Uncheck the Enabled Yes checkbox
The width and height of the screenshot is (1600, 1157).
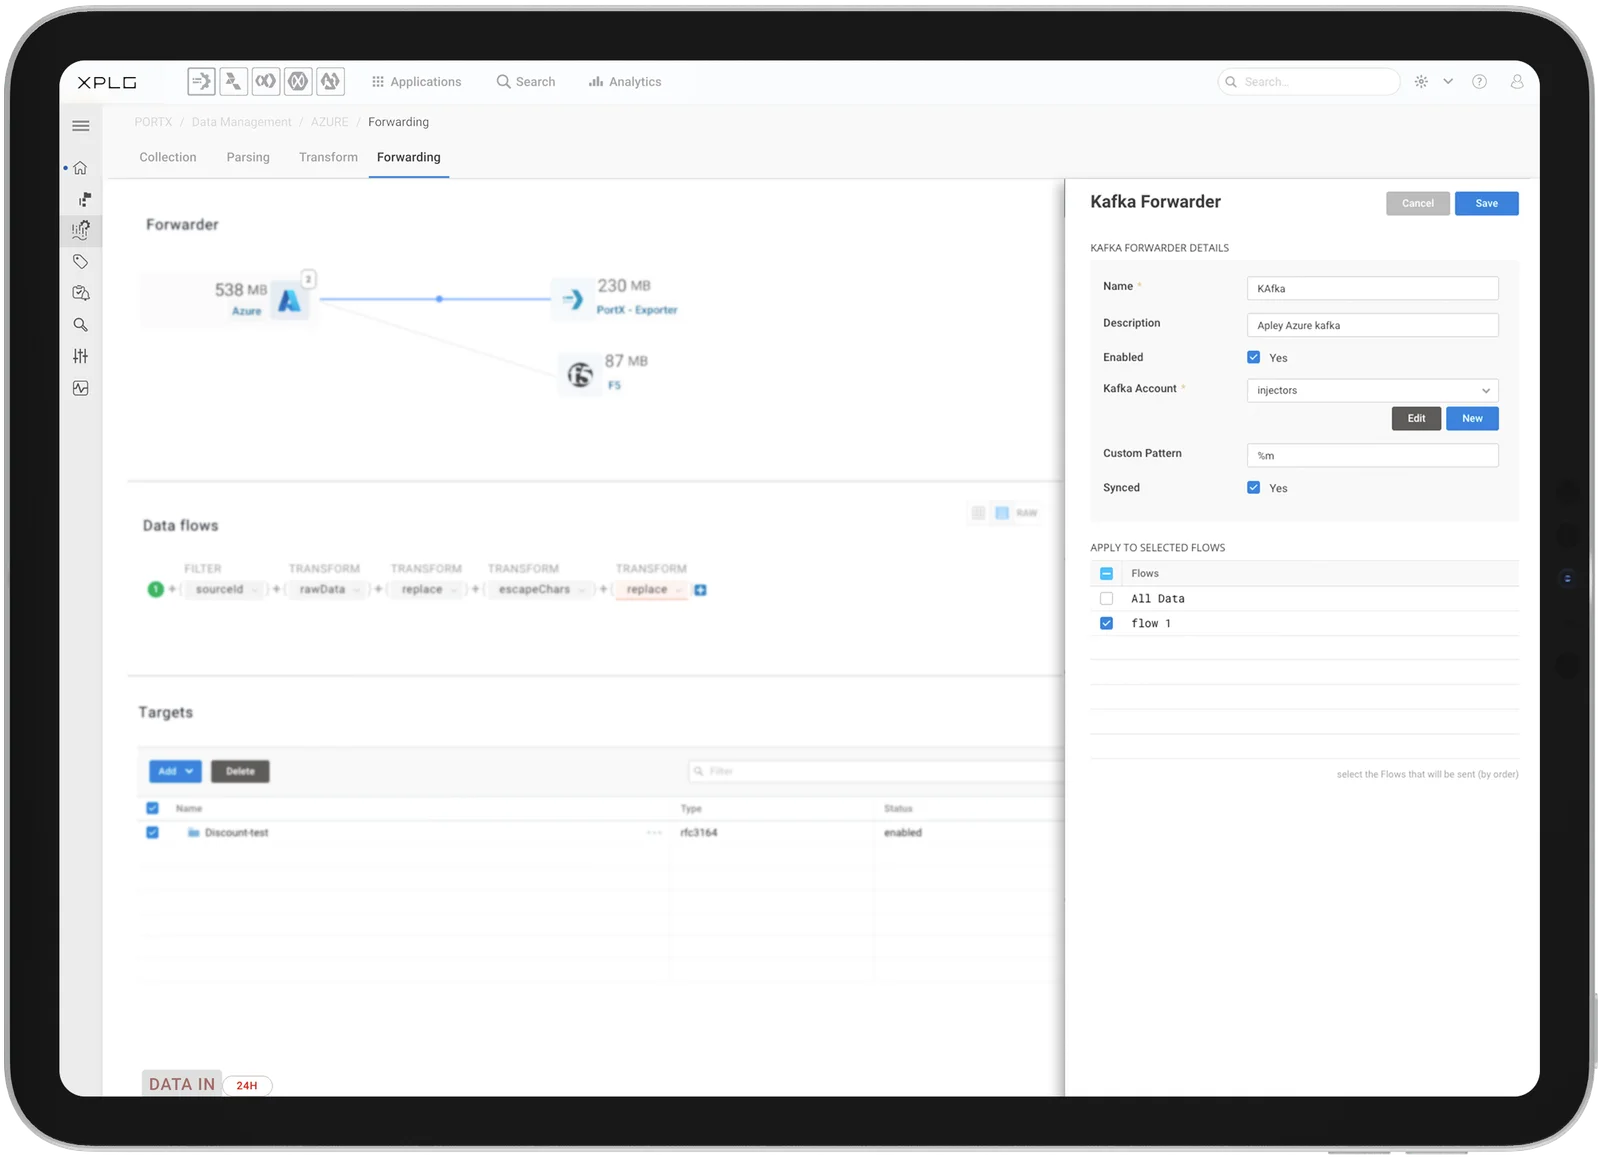pos(1253,357)
